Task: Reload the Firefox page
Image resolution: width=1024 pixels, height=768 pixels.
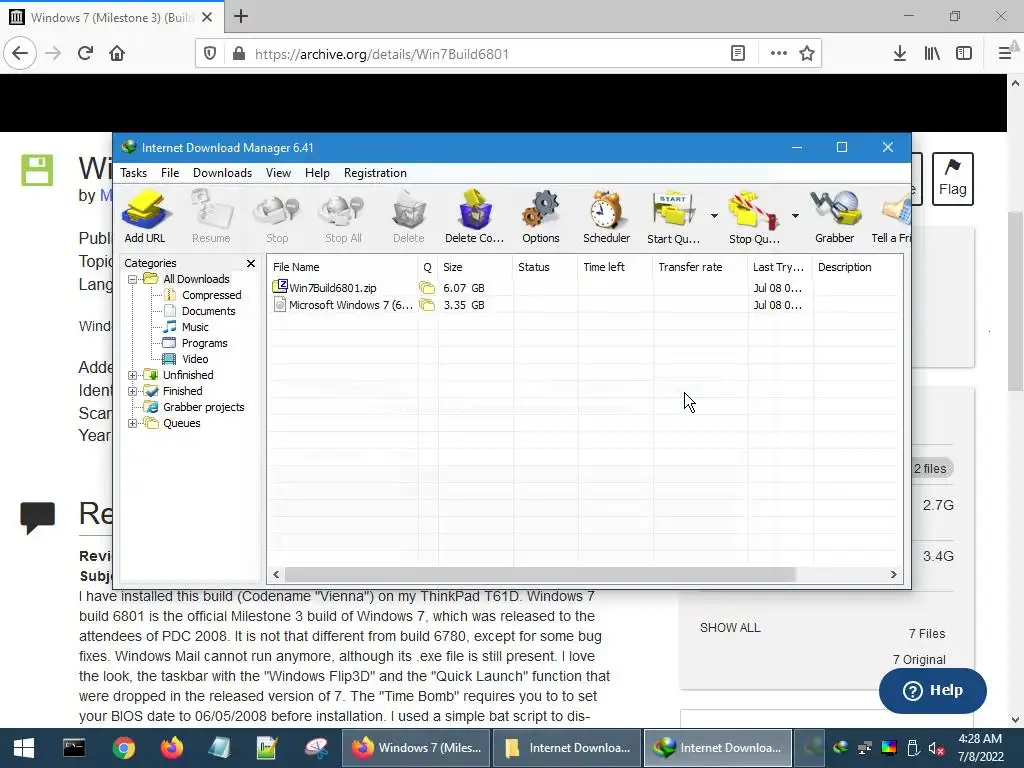Action: tap(86, 54)
